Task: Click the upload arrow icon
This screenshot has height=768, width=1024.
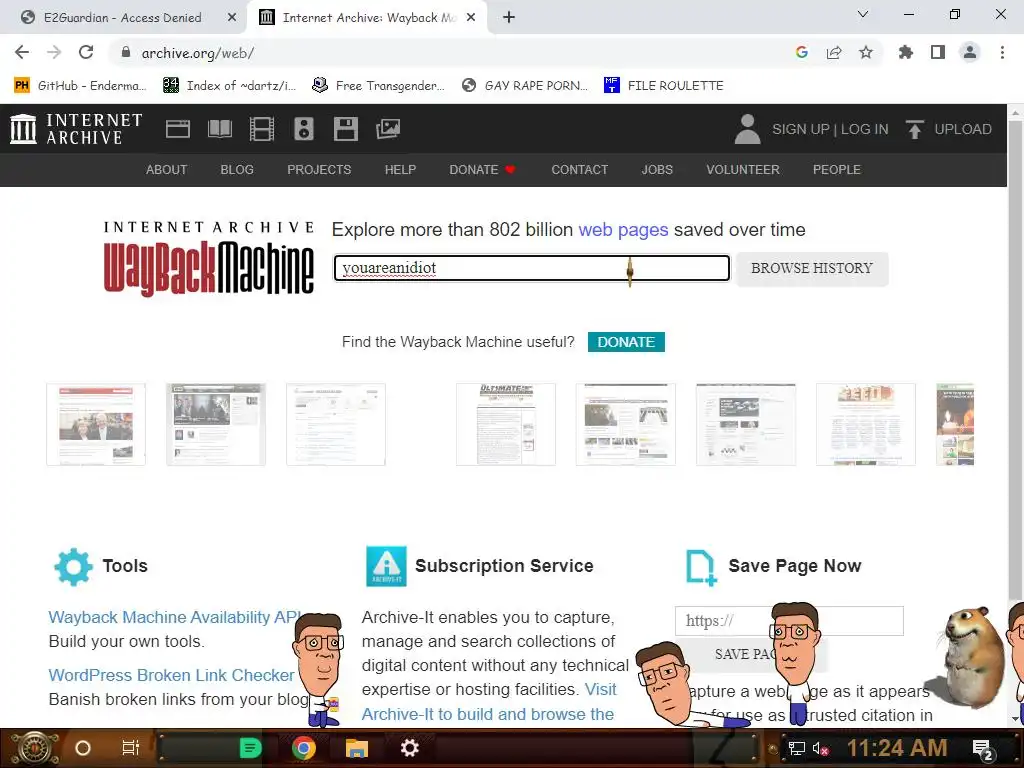Action: point(914,129)
